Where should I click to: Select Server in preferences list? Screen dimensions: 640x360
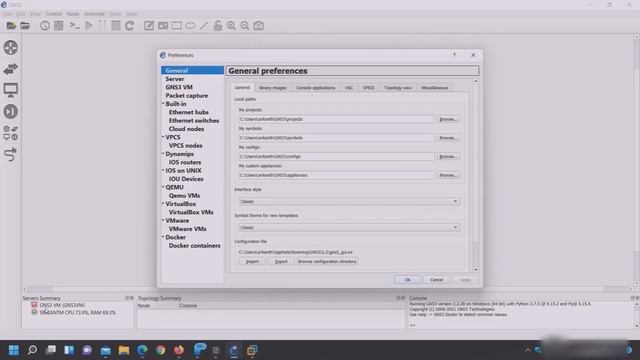(x=175, y=79)
